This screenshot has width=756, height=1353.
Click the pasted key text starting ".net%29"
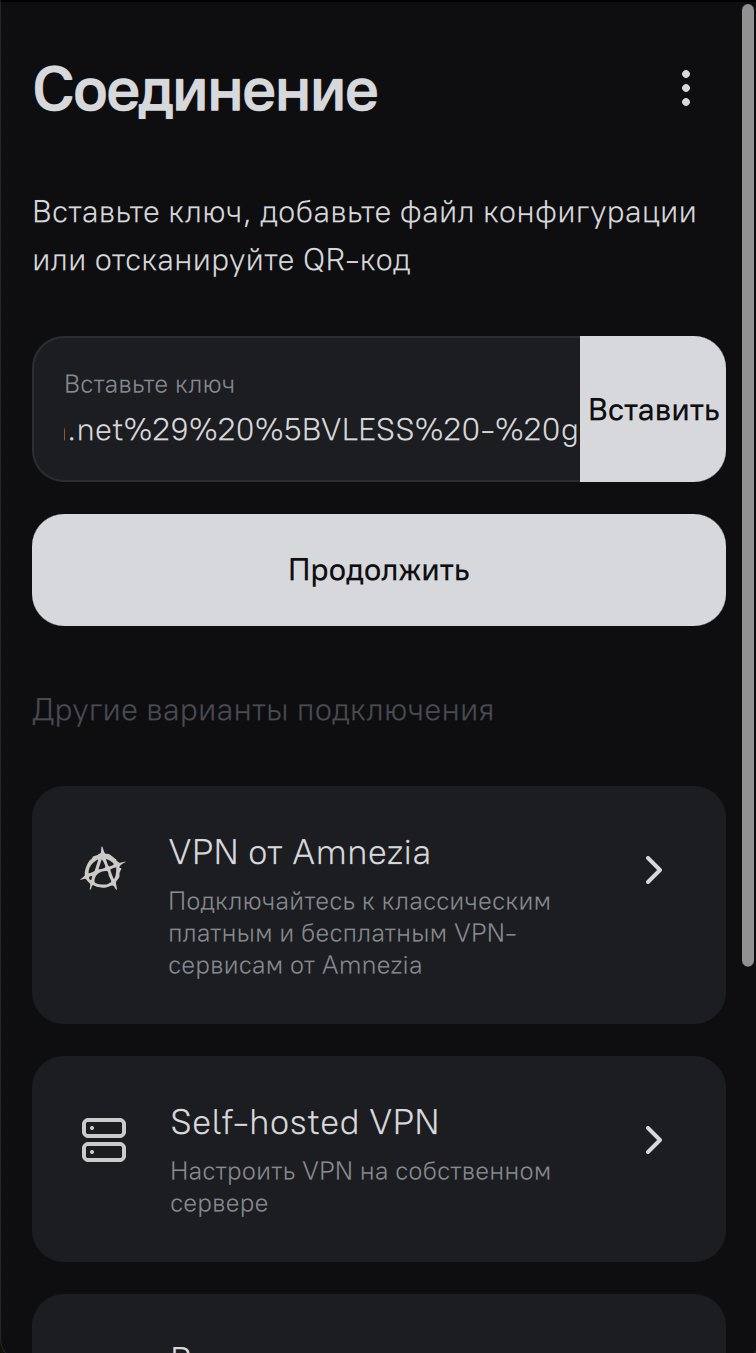pyautogui.click(x=322, y=433)
